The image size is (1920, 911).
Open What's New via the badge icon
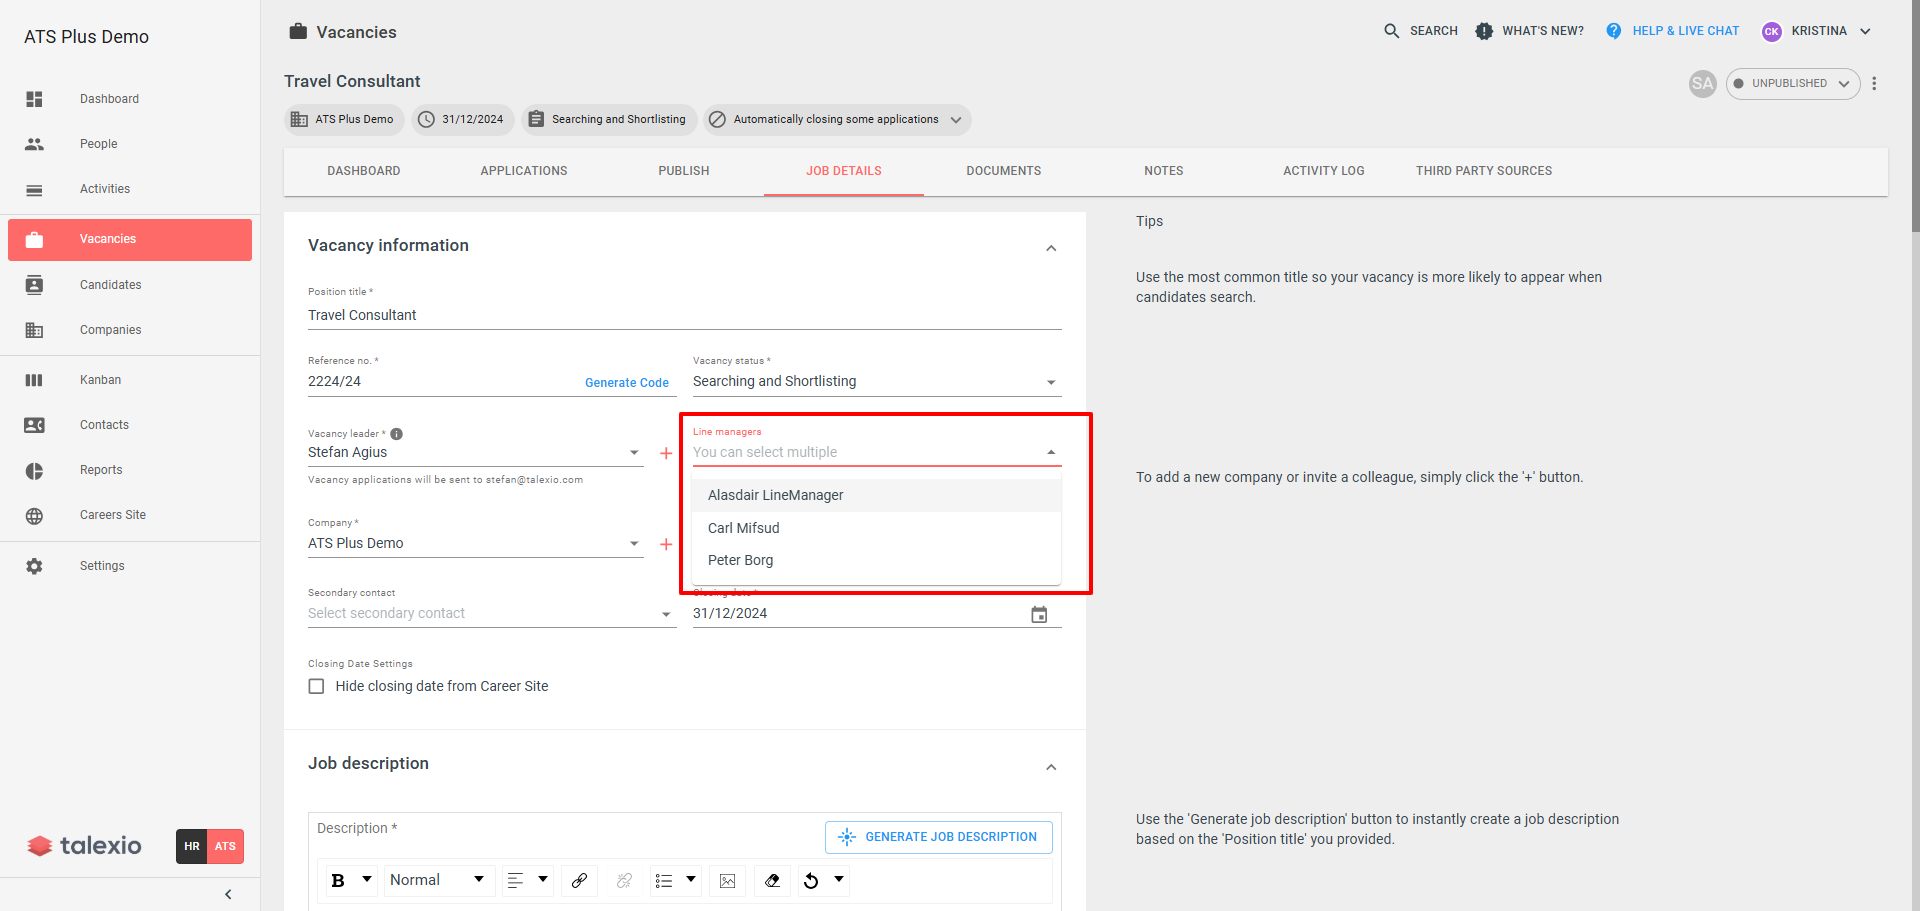coord(1484,31)
